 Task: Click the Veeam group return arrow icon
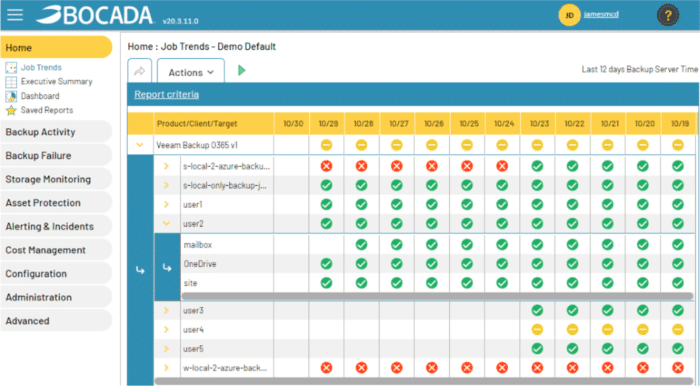(x=140, y=270)
